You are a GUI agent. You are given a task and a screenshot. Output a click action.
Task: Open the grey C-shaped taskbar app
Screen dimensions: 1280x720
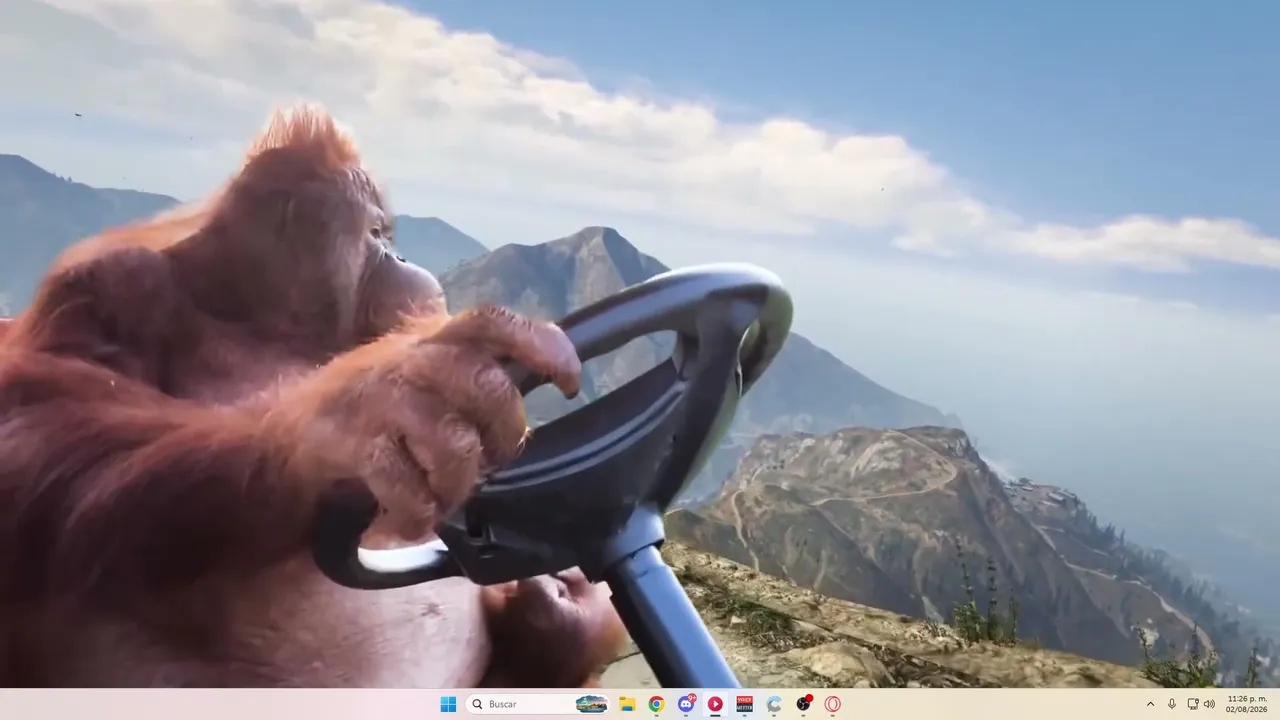coord(774,704)
